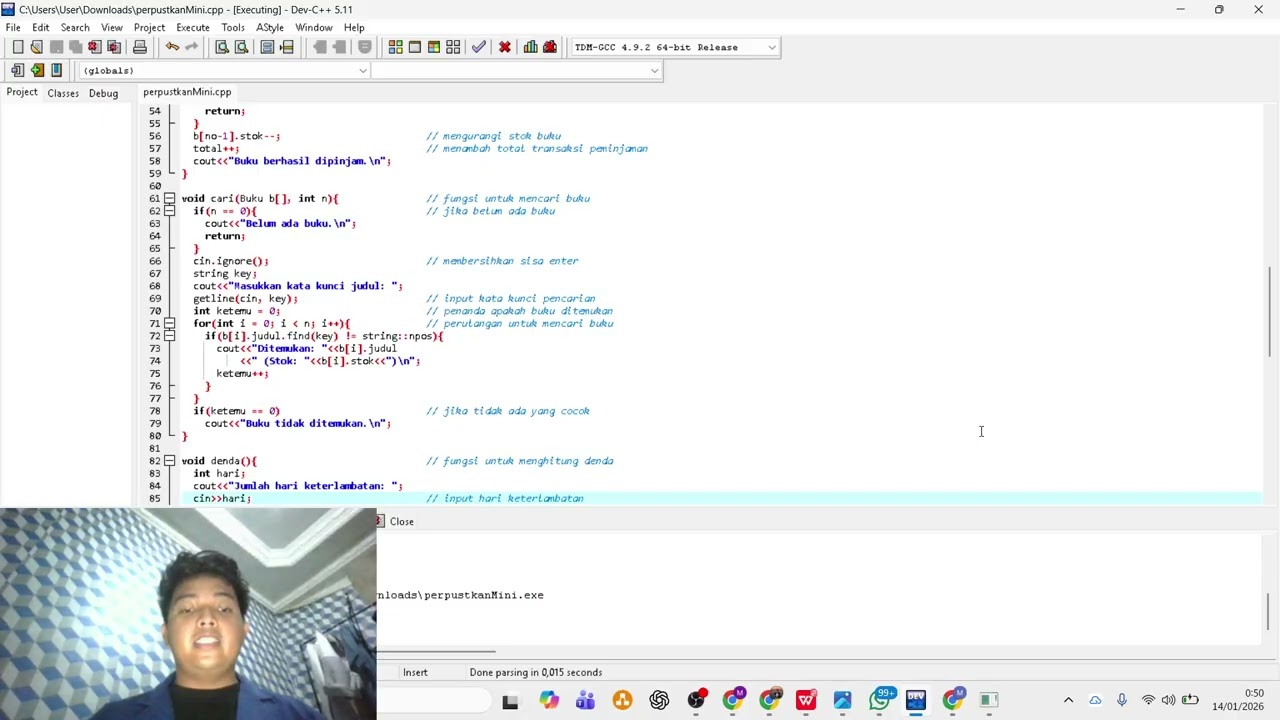
Task: Collapse the if find(key) block at line 72
Action: pyautogui.click(x=169, y=336)
